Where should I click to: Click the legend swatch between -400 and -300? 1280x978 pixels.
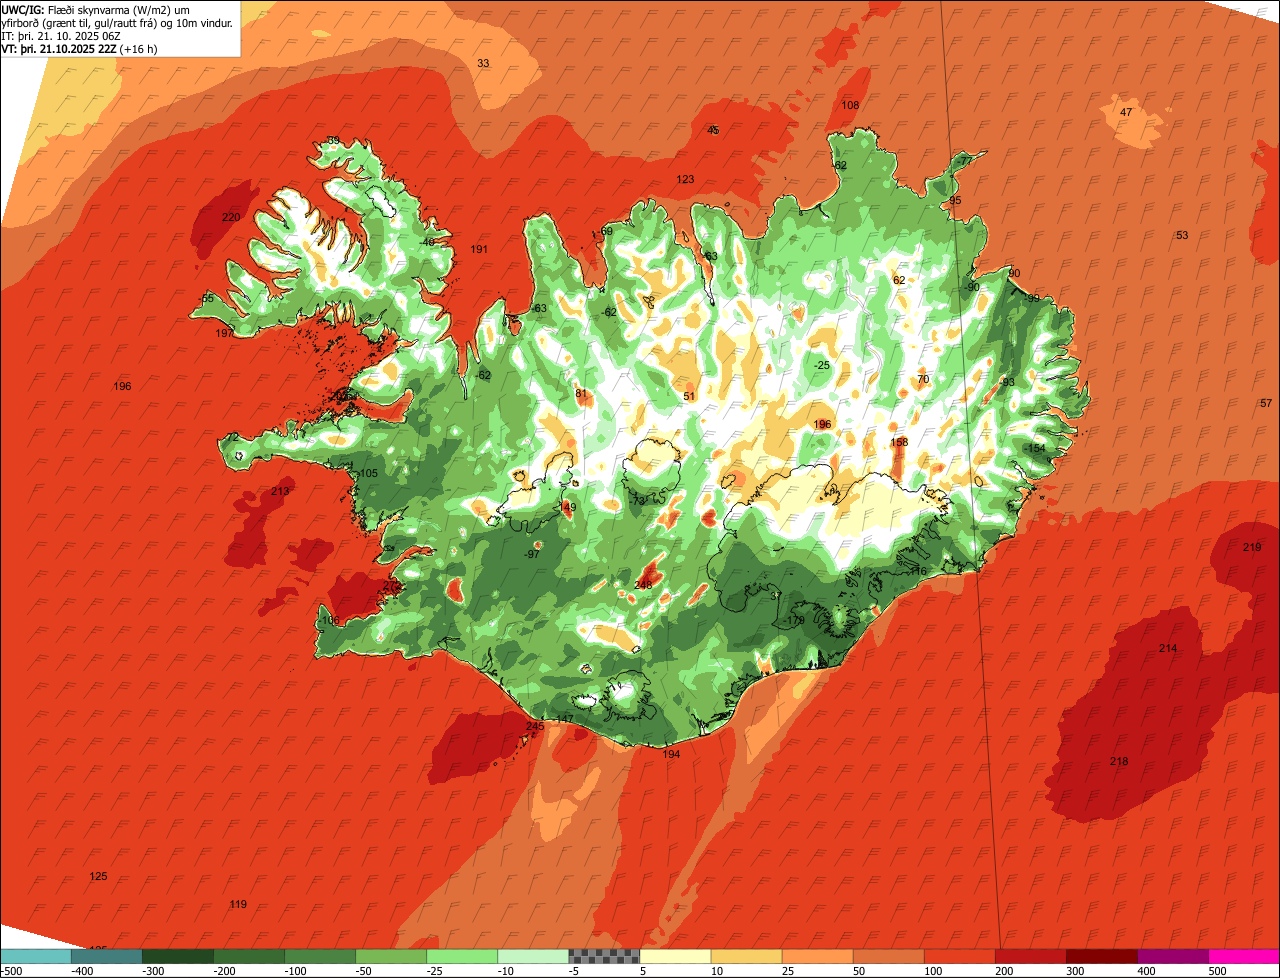click(x=107, y=956)
